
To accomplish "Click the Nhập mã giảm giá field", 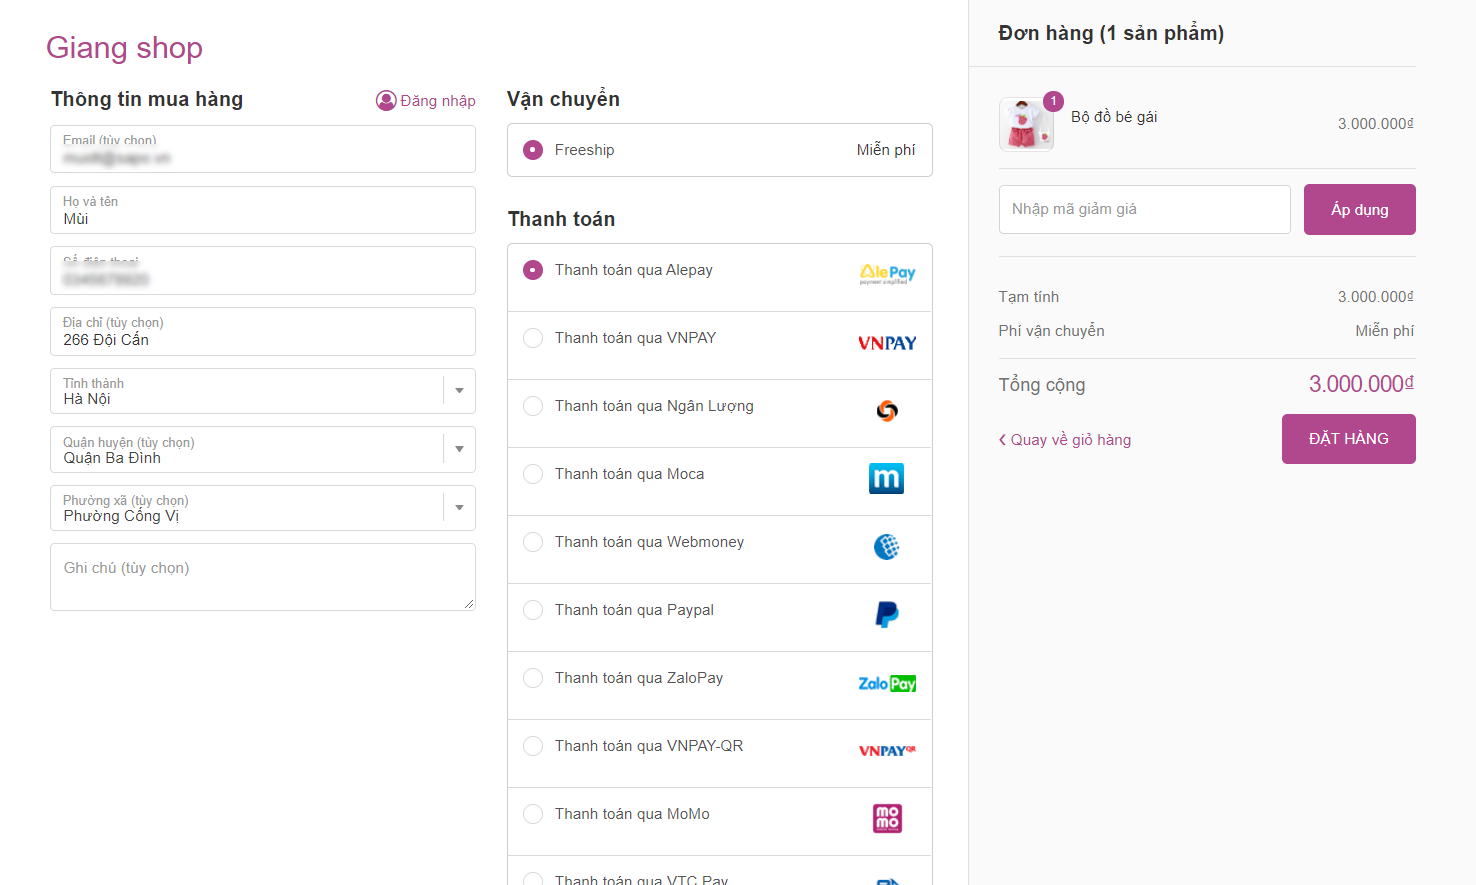I will coord(1144,210).
